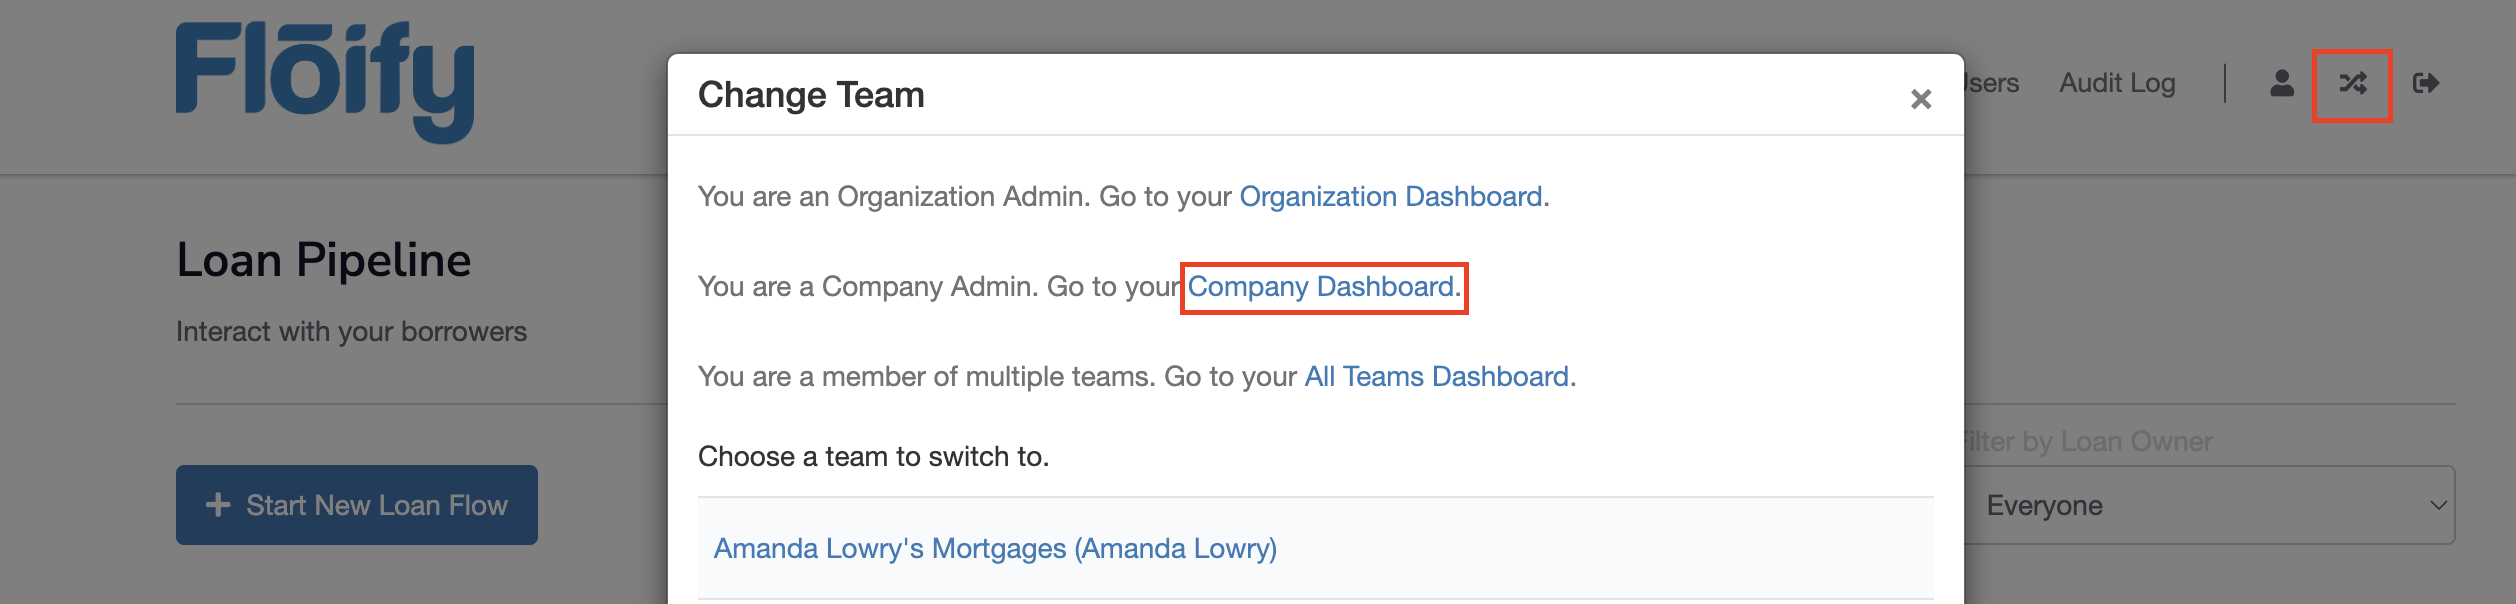The height and width of the screenshot is (604, 2516).
Task: Click the Filter by Loan Owner label
Action: pos(2090,442)
